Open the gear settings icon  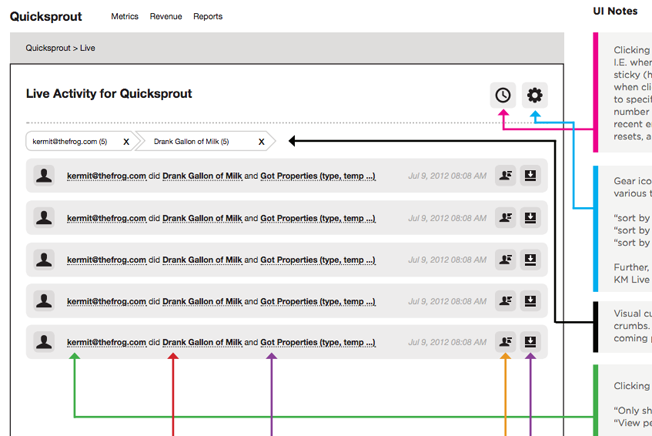pos(535,95)
